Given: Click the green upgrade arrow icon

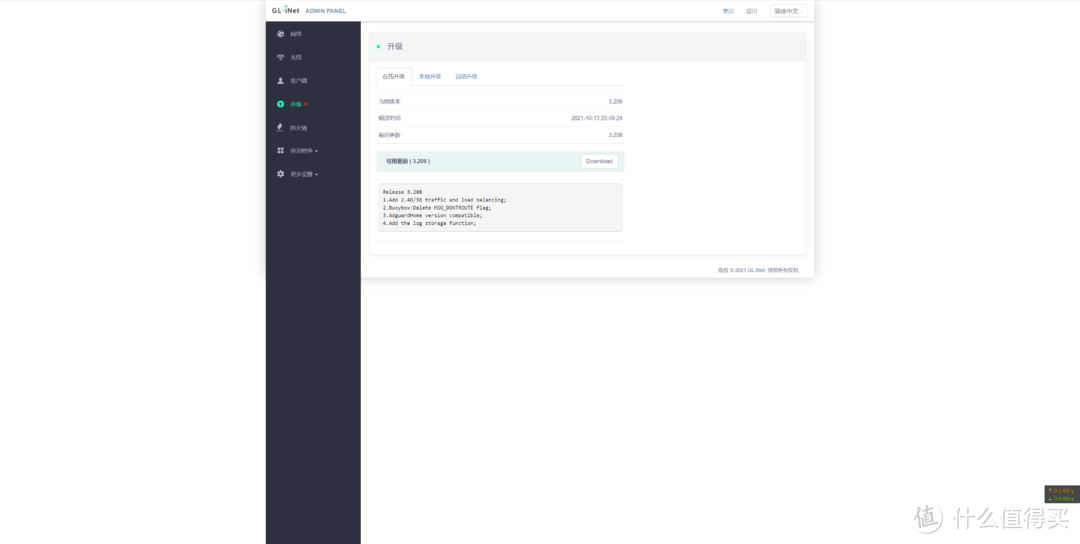Looking at the screenshot, I should [281, 104].
